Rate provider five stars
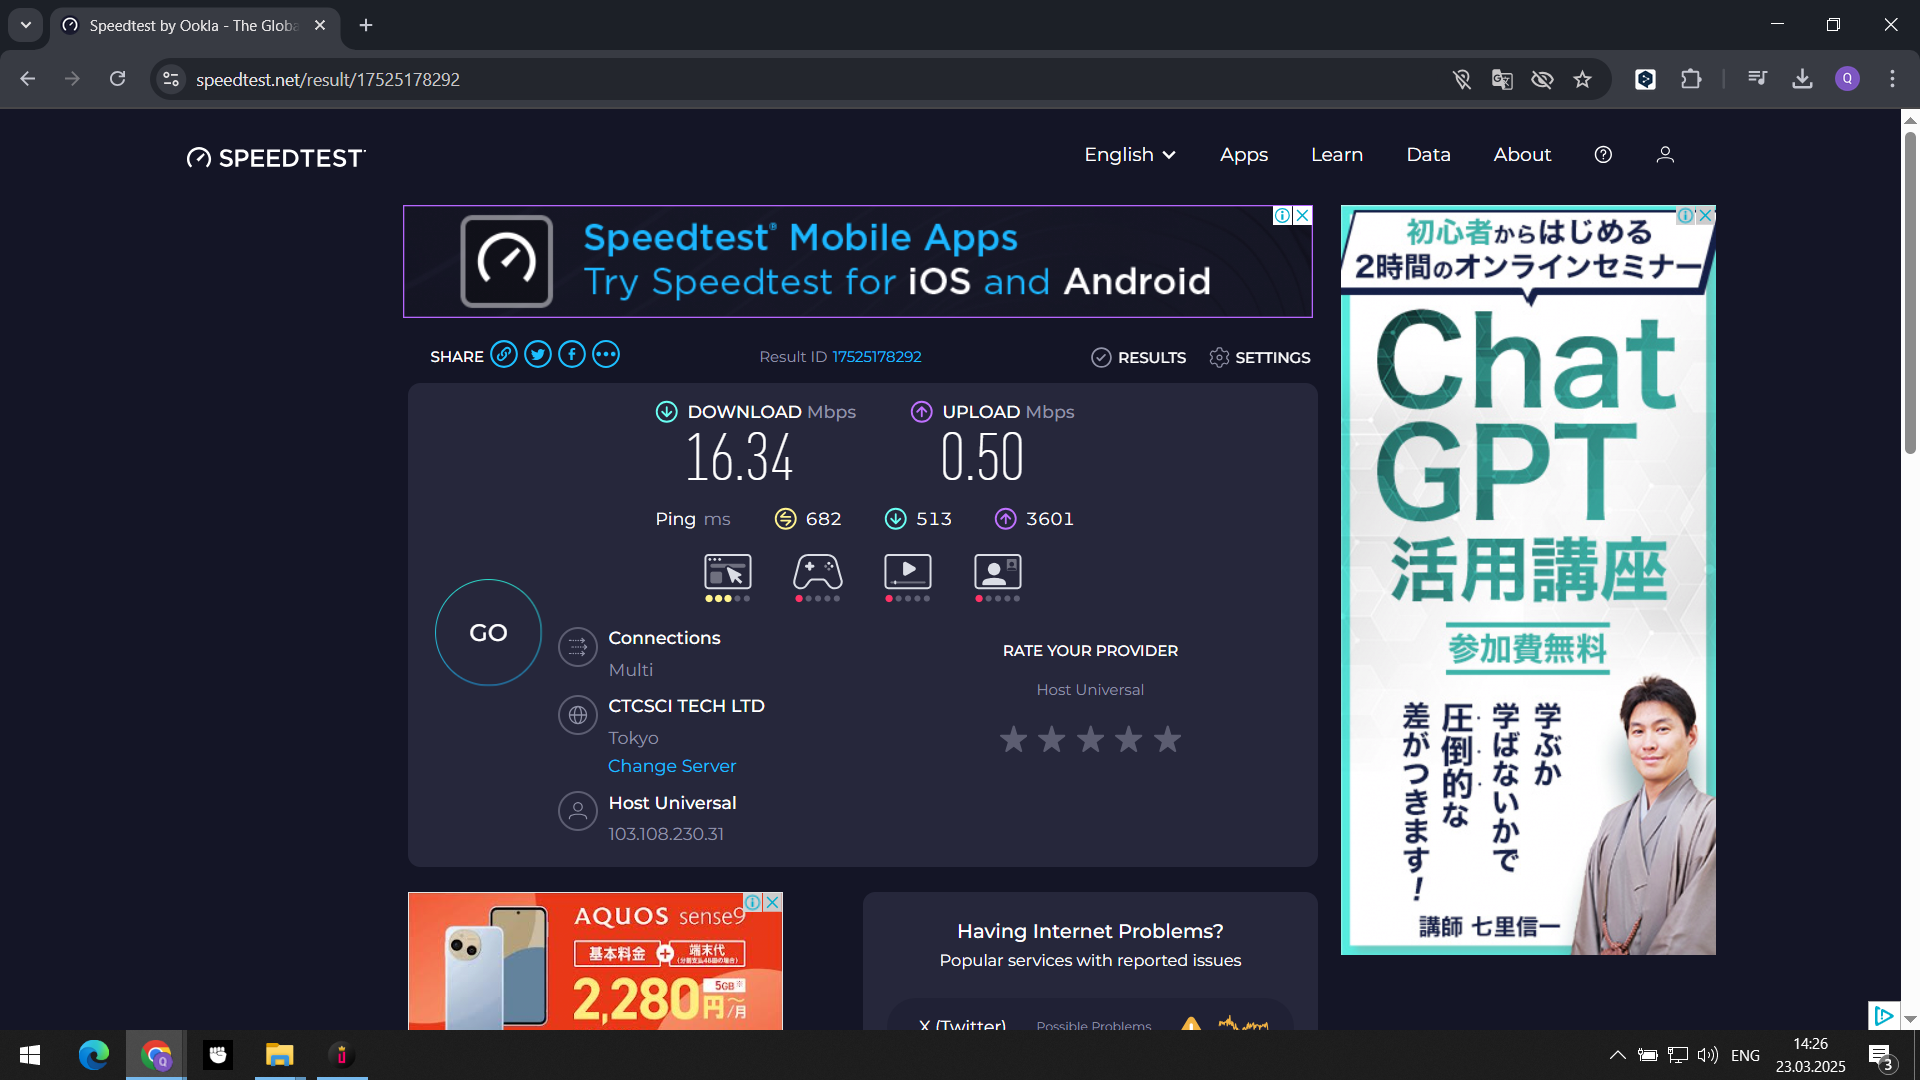The width and height of the screenshot is (1920, 1080). coord(1167,739)
